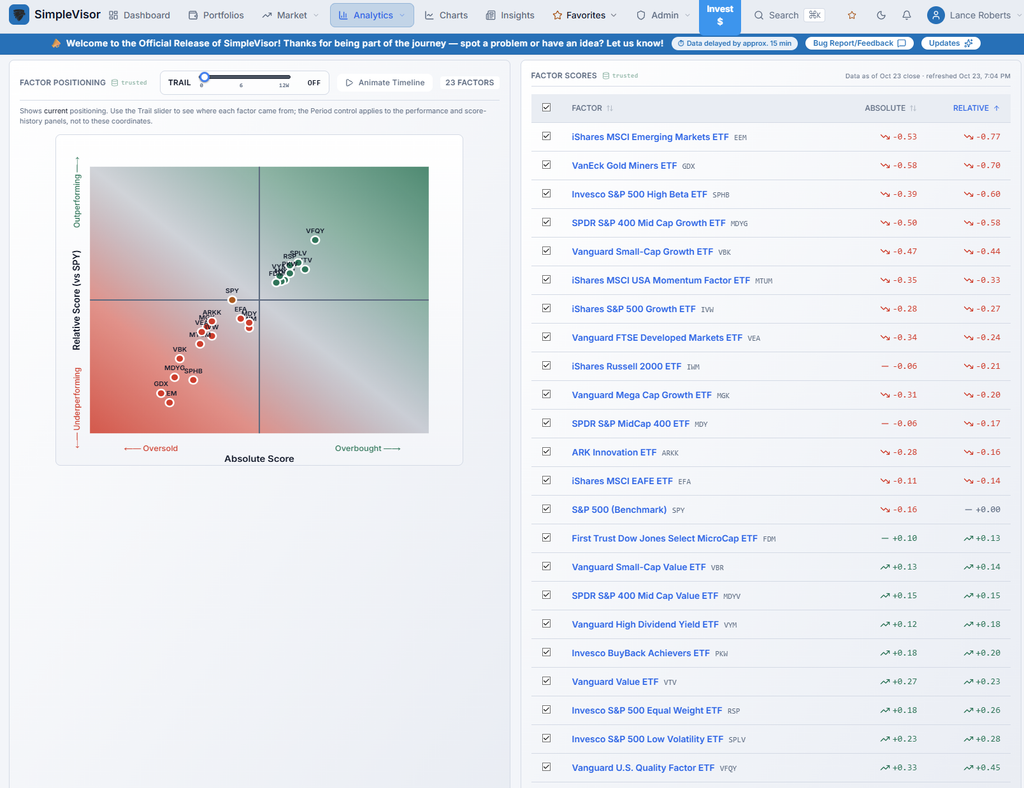
Task: Click the Portfolios briefcase icon
Action: coord(193,15)
